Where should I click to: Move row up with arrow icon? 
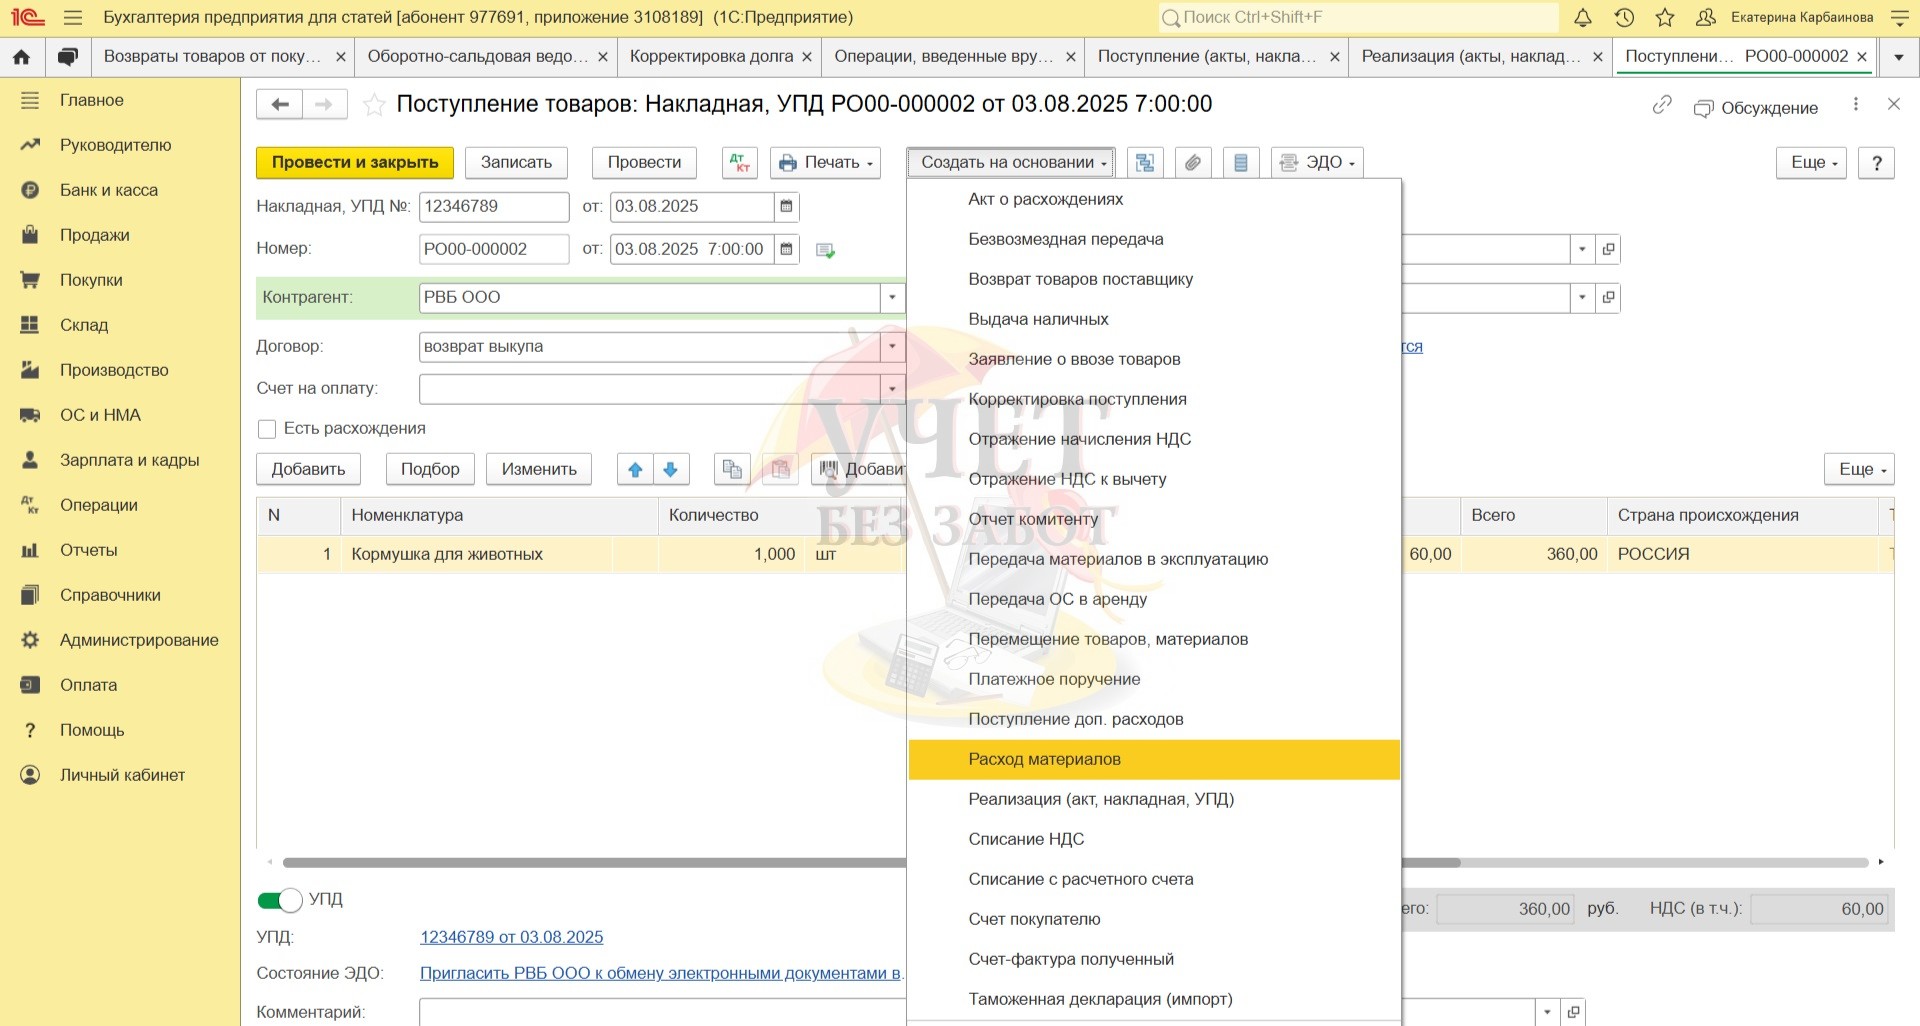(x=635, y=469)
